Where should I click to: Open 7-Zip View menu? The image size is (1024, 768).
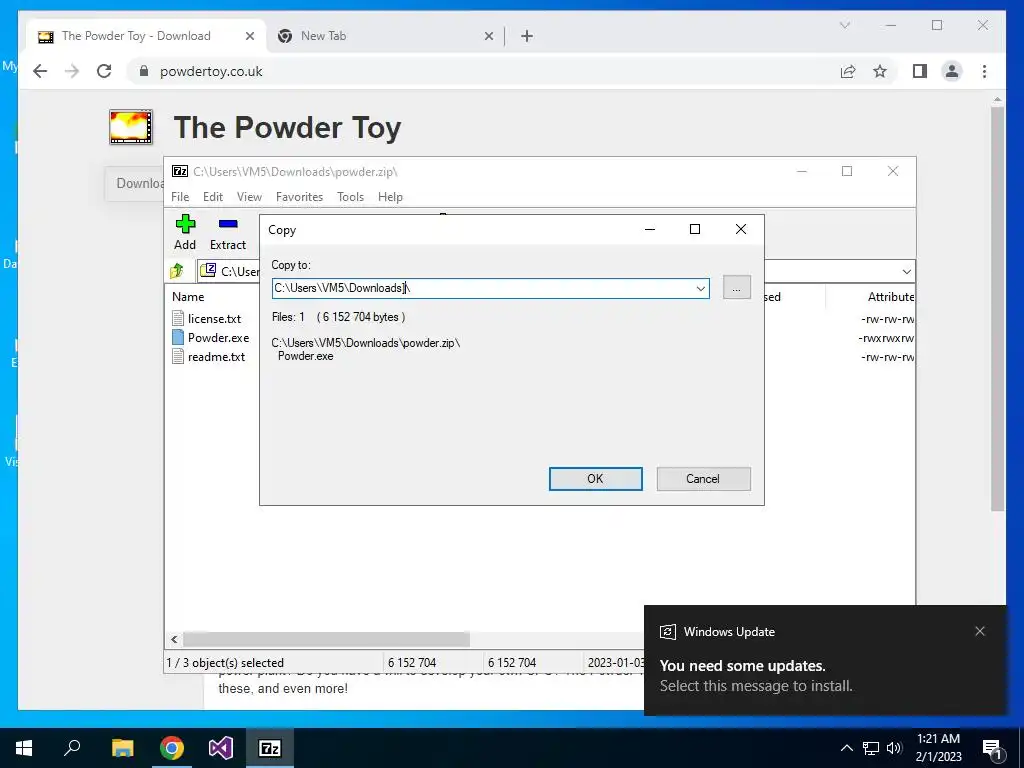pos(249,197)
